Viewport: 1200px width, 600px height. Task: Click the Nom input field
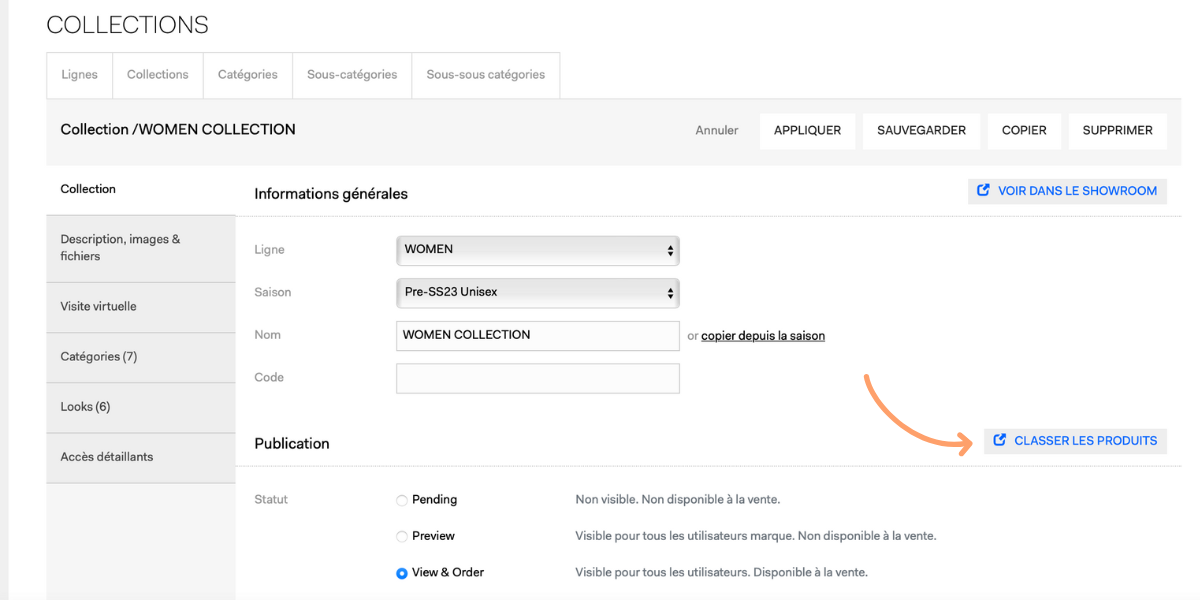click(538, 335)
